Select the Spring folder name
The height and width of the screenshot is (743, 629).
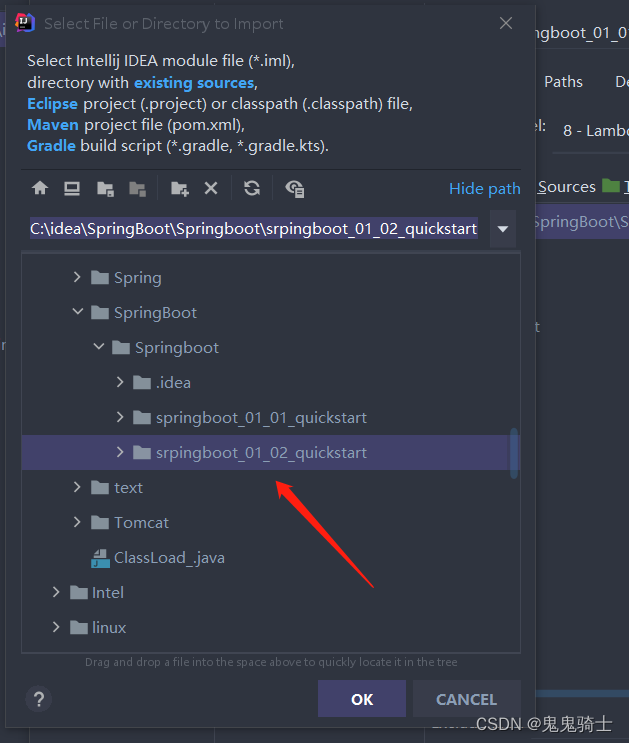[137, 278]
